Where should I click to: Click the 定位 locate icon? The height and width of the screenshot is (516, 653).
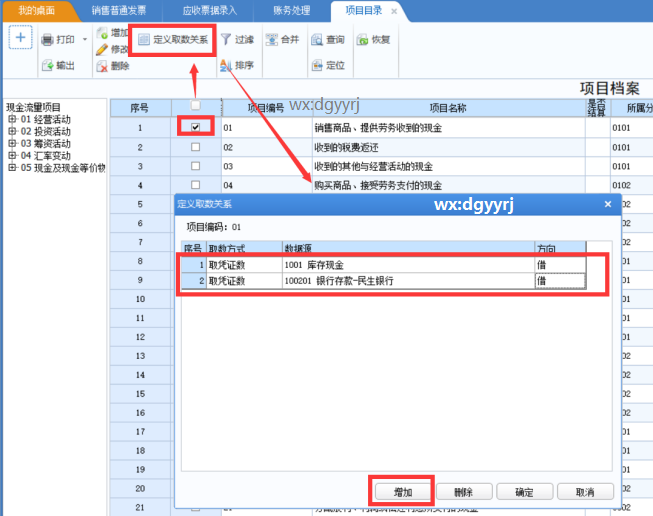(315, 66)
